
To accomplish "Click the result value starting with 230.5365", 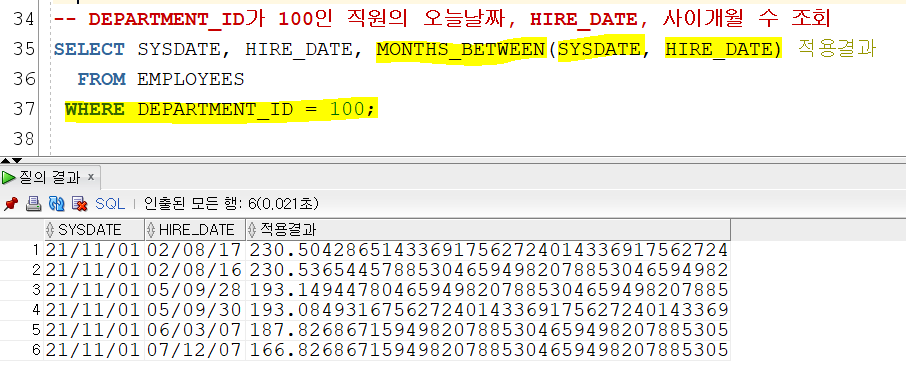I will [488, 270].
